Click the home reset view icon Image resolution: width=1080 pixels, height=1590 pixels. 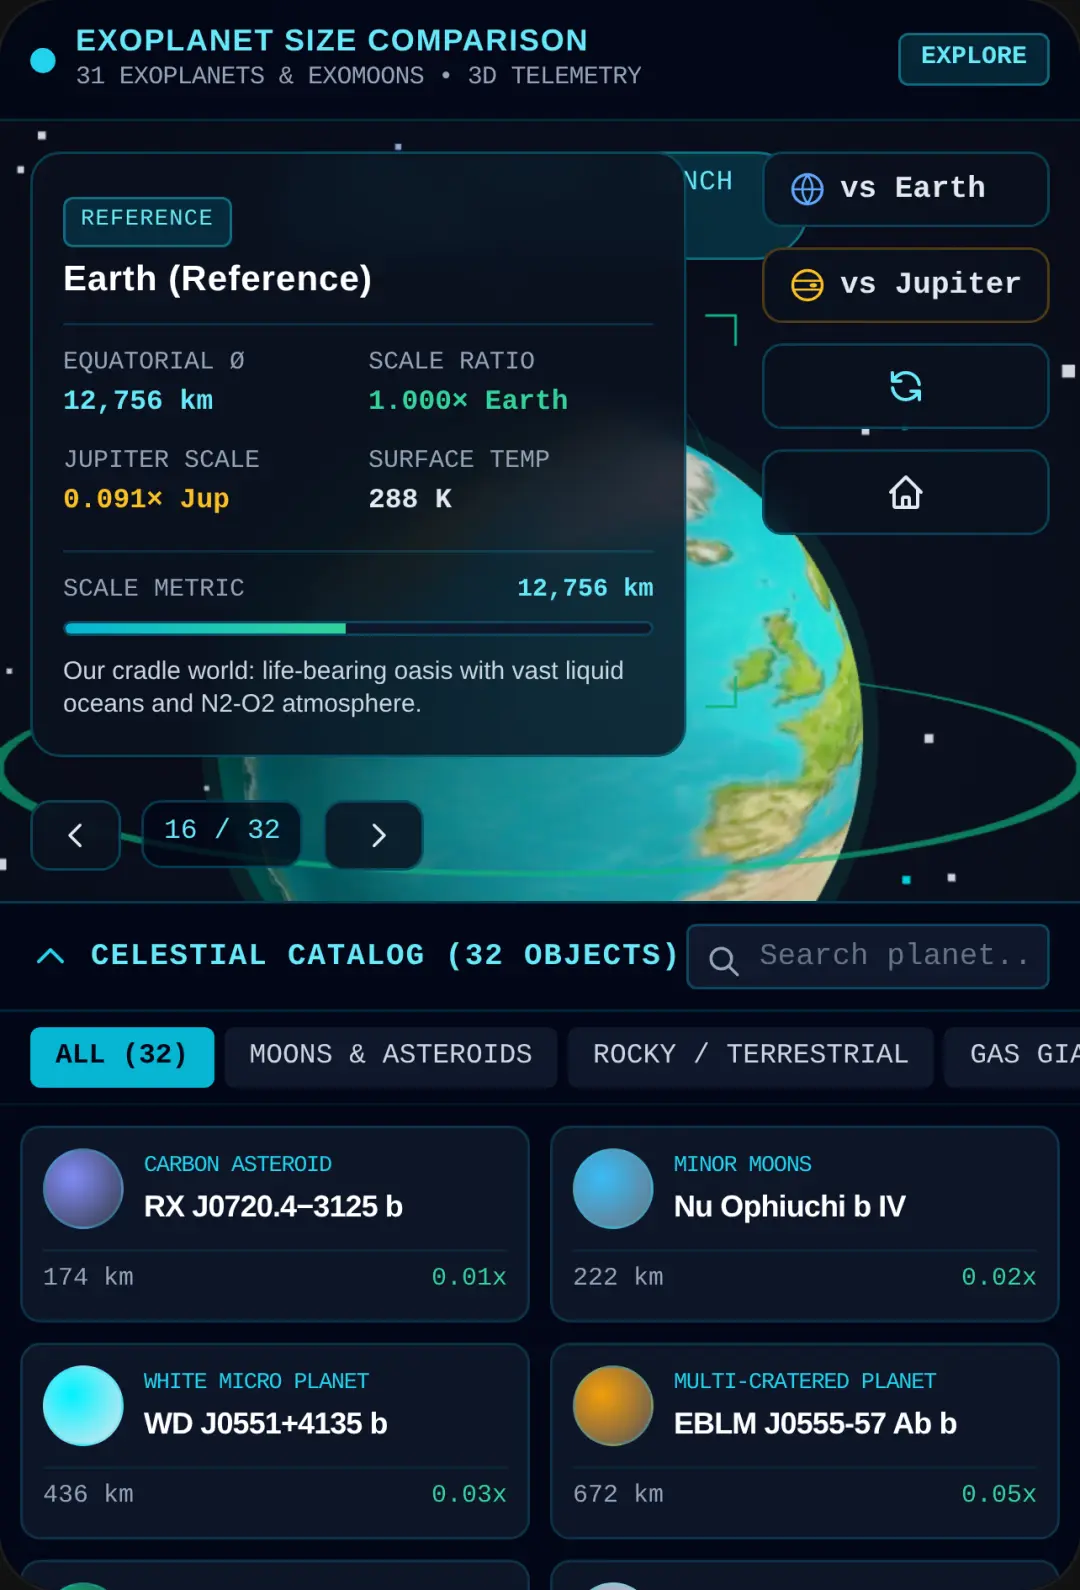tap(905, 492)
